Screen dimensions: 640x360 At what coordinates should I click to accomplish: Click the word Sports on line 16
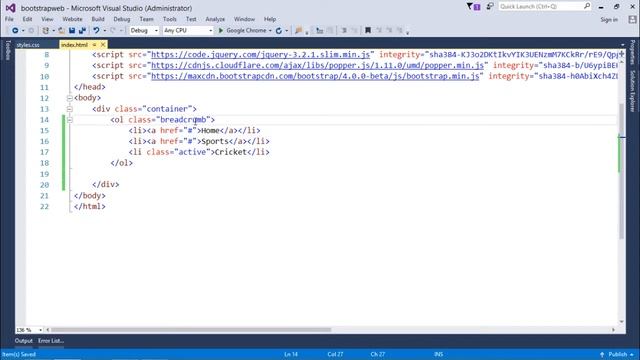[x=215, y=141]
